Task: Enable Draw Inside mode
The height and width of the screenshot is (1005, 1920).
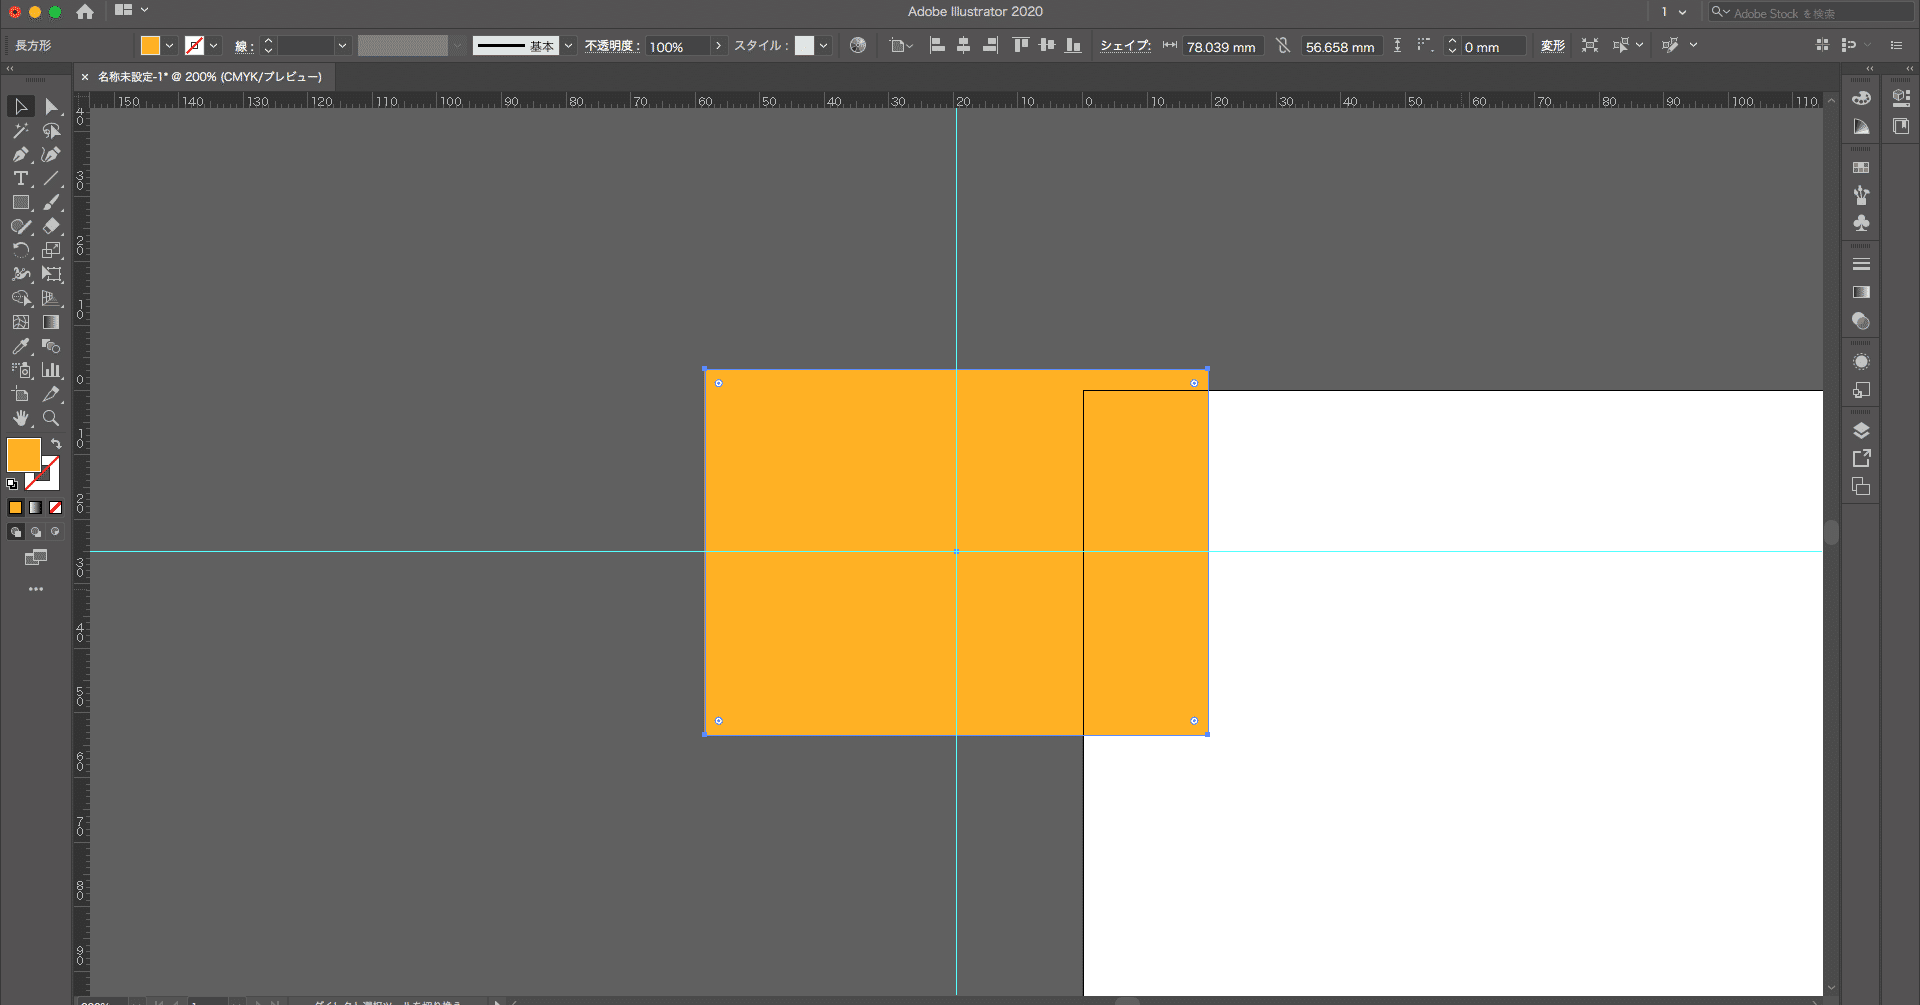Action: (x=56, y=532)
